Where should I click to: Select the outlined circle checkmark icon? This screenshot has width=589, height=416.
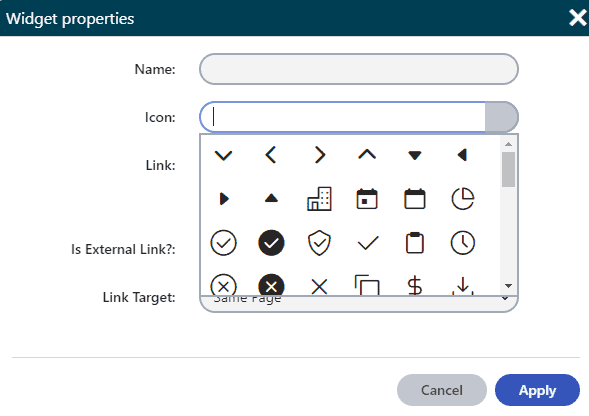[x=224, y=243]
